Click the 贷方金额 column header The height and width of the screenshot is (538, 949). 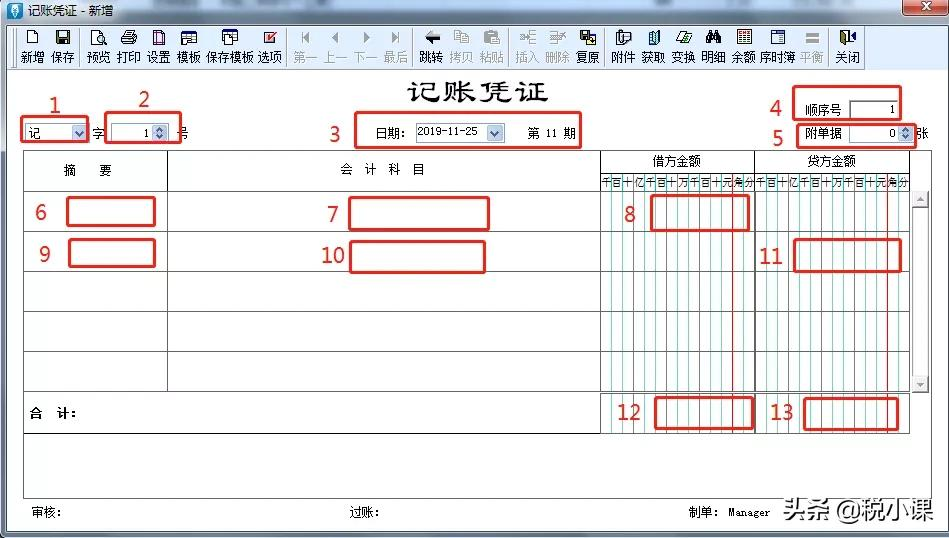[832, 162]
